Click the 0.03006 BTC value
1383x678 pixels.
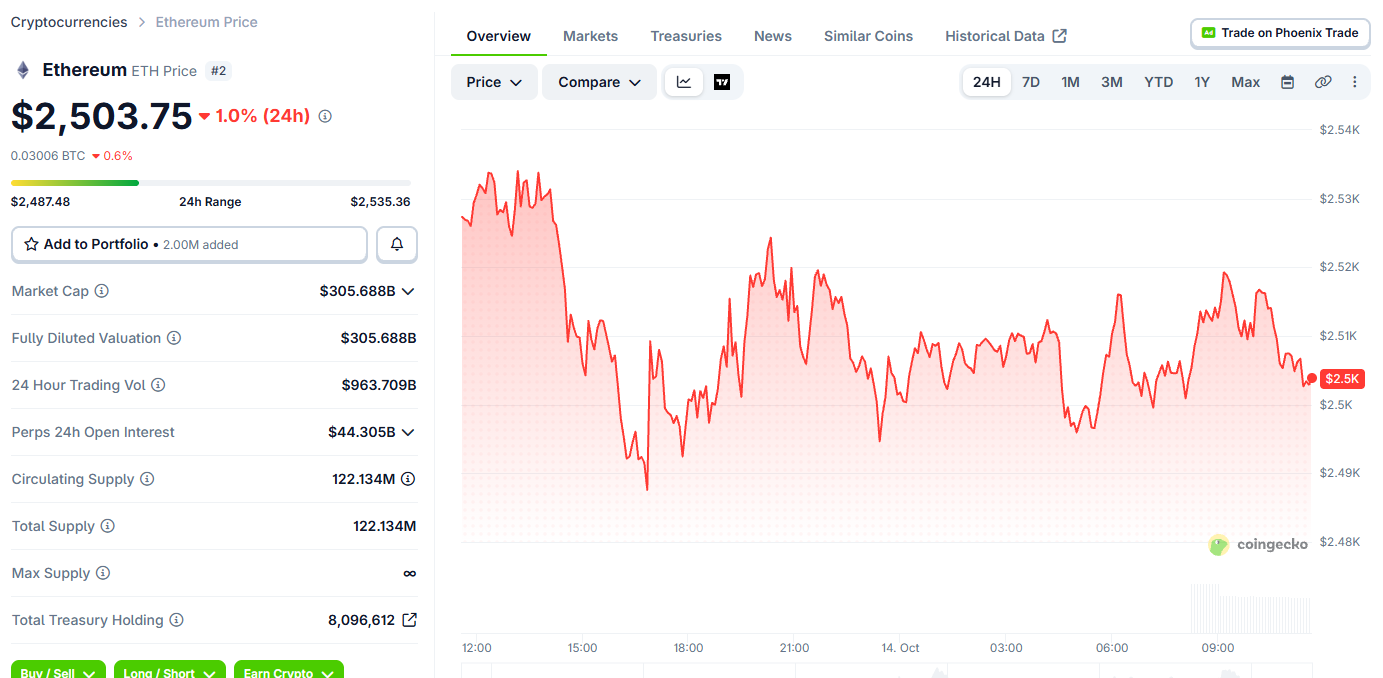tap(48, 156)
